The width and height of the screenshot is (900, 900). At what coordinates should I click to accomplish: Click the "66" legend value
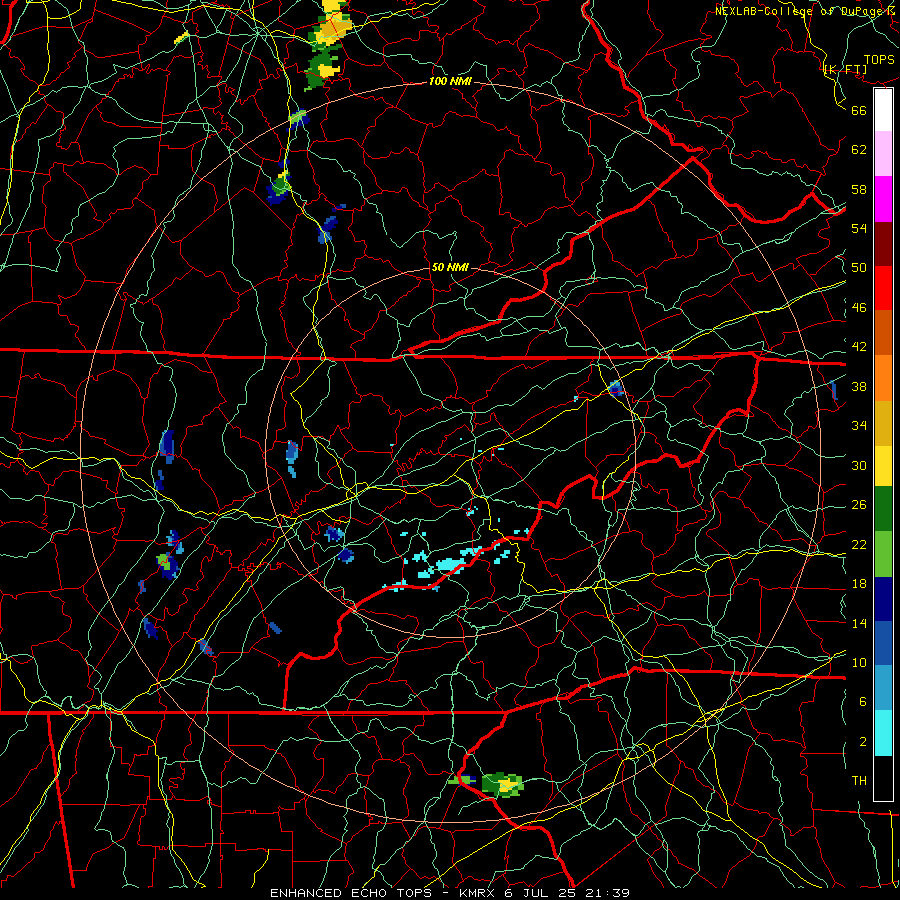coord(859,110)
